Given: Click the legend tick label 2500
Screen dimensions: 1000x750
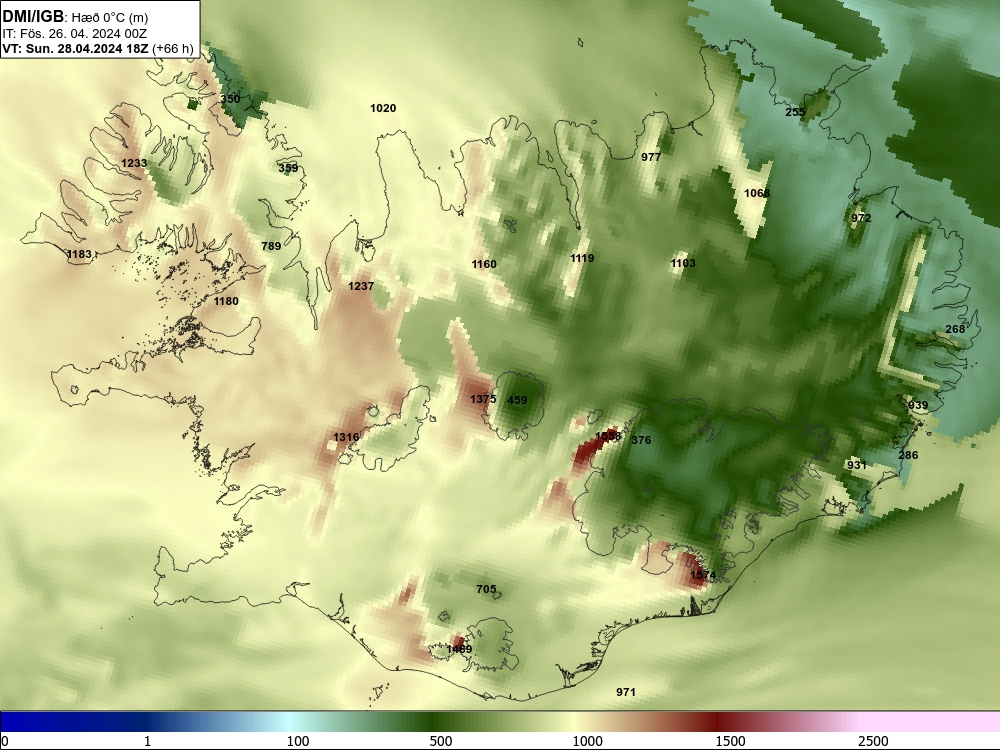Looking at the screenshot, I should [873, 740].
